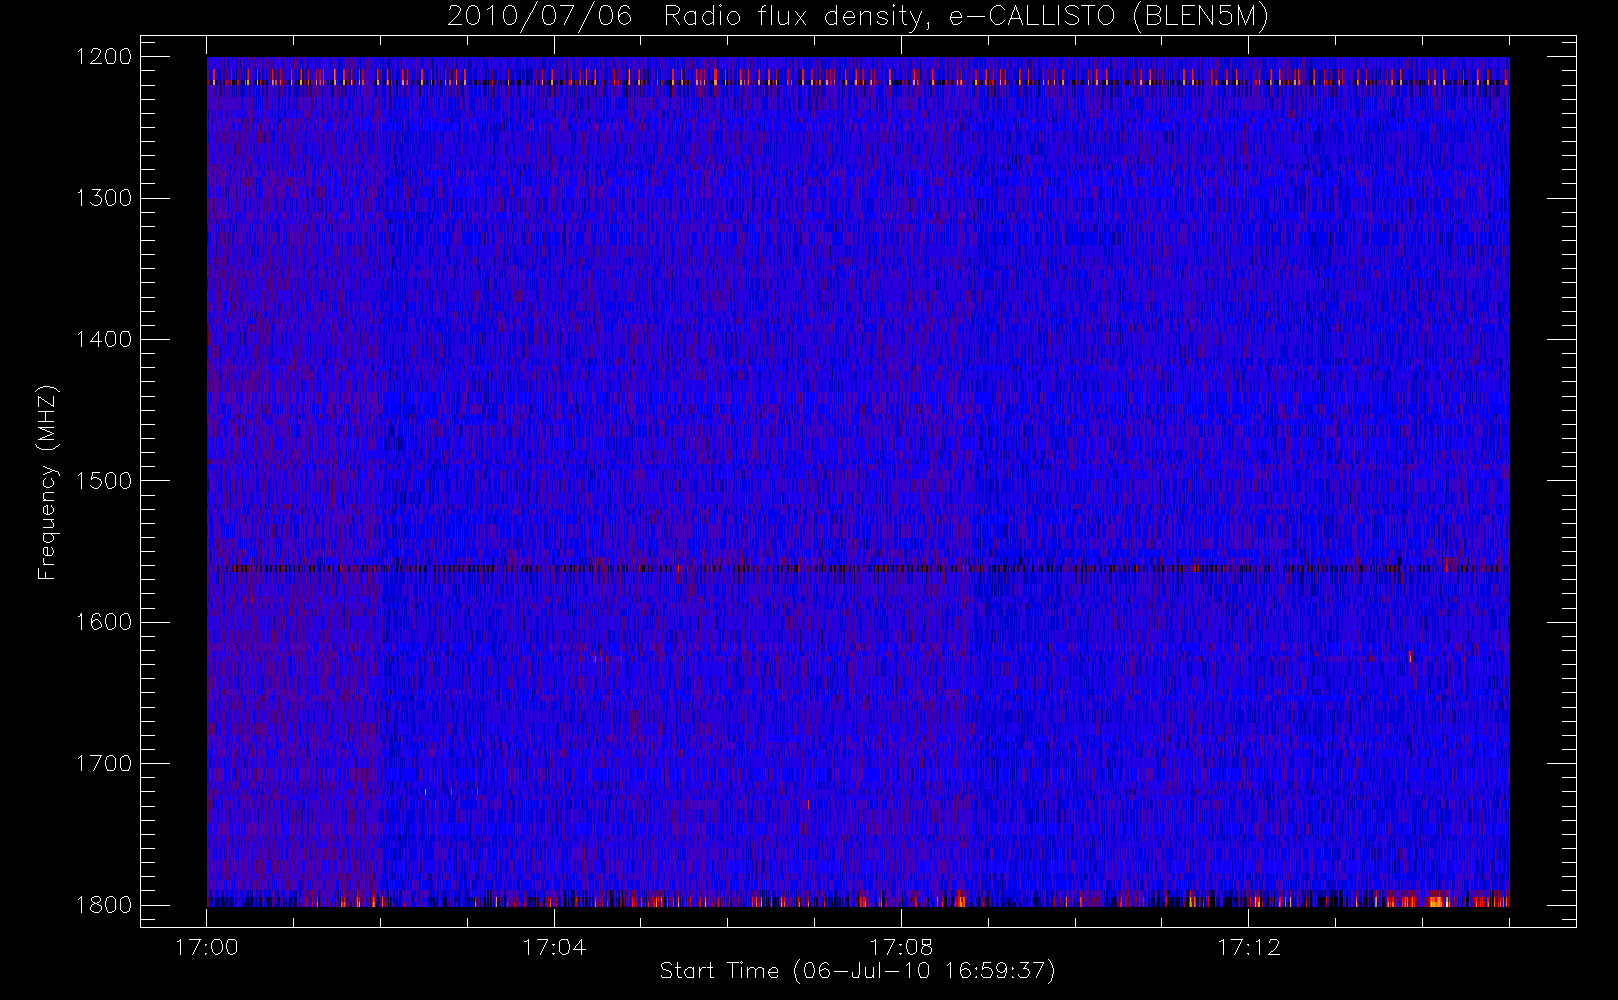Screen dimensions: 1618x1000
Task: Click the 1600 frequency tick label
Action: [x=104, y=622]
